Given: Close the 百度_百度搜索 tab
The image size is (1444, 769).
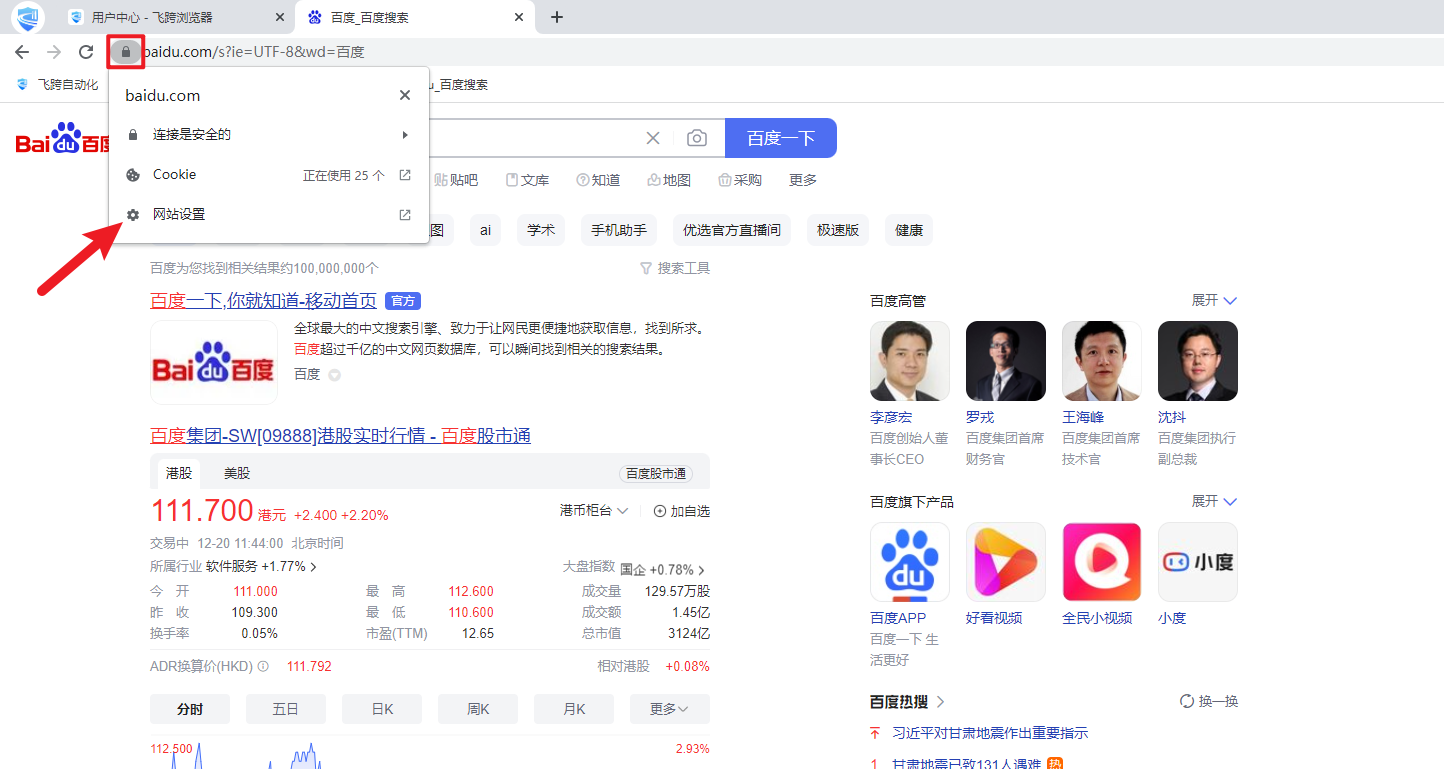Looking at the screenshot, I should pos(518,17).
